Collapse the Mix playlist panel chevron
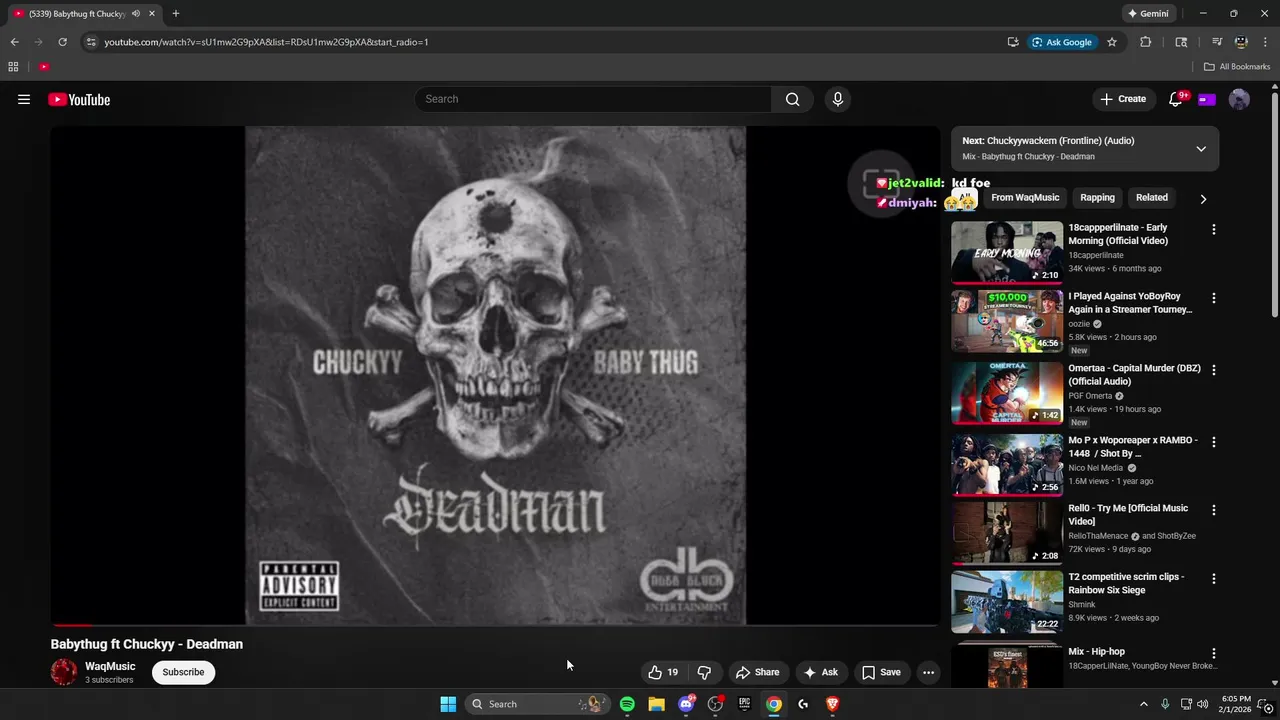The width and height of the screenshot is (1280, 720). [x=1201, y=149]
